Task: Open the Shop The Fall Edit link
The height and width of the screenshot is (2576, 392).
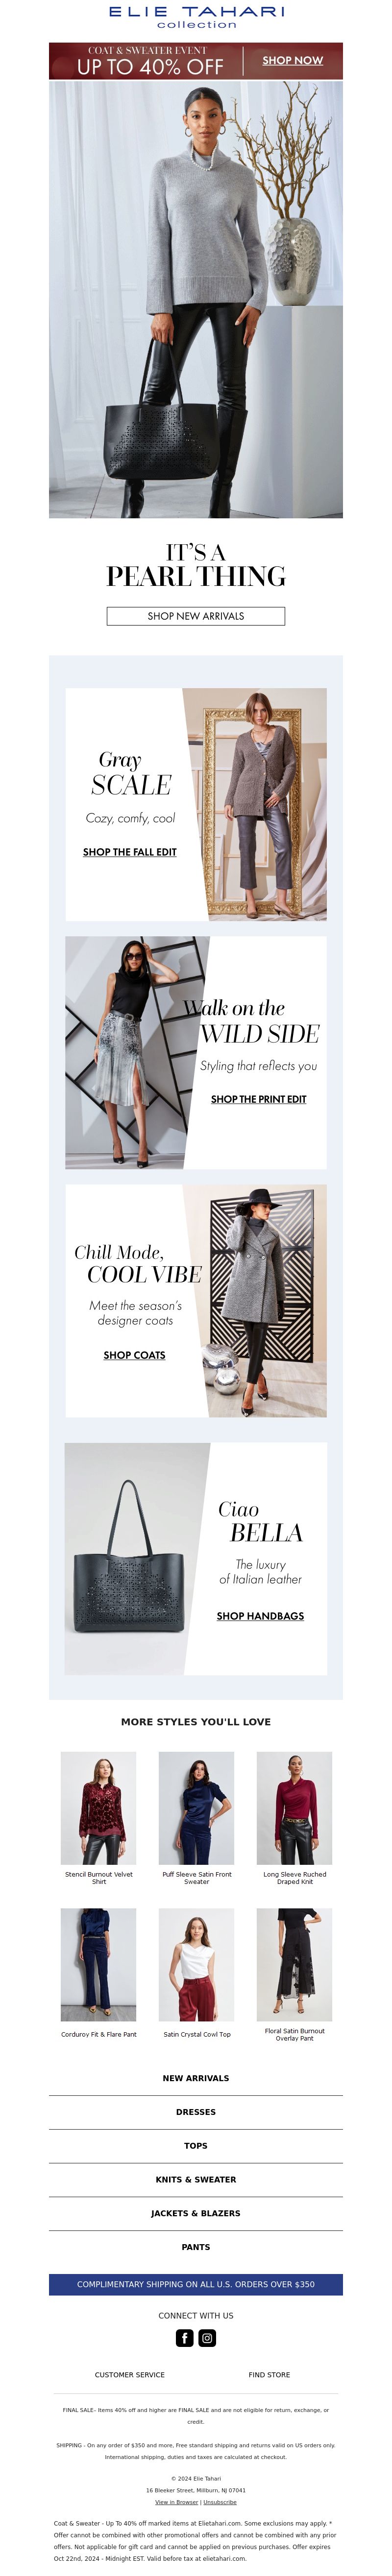Action: (x=130, y=852)
